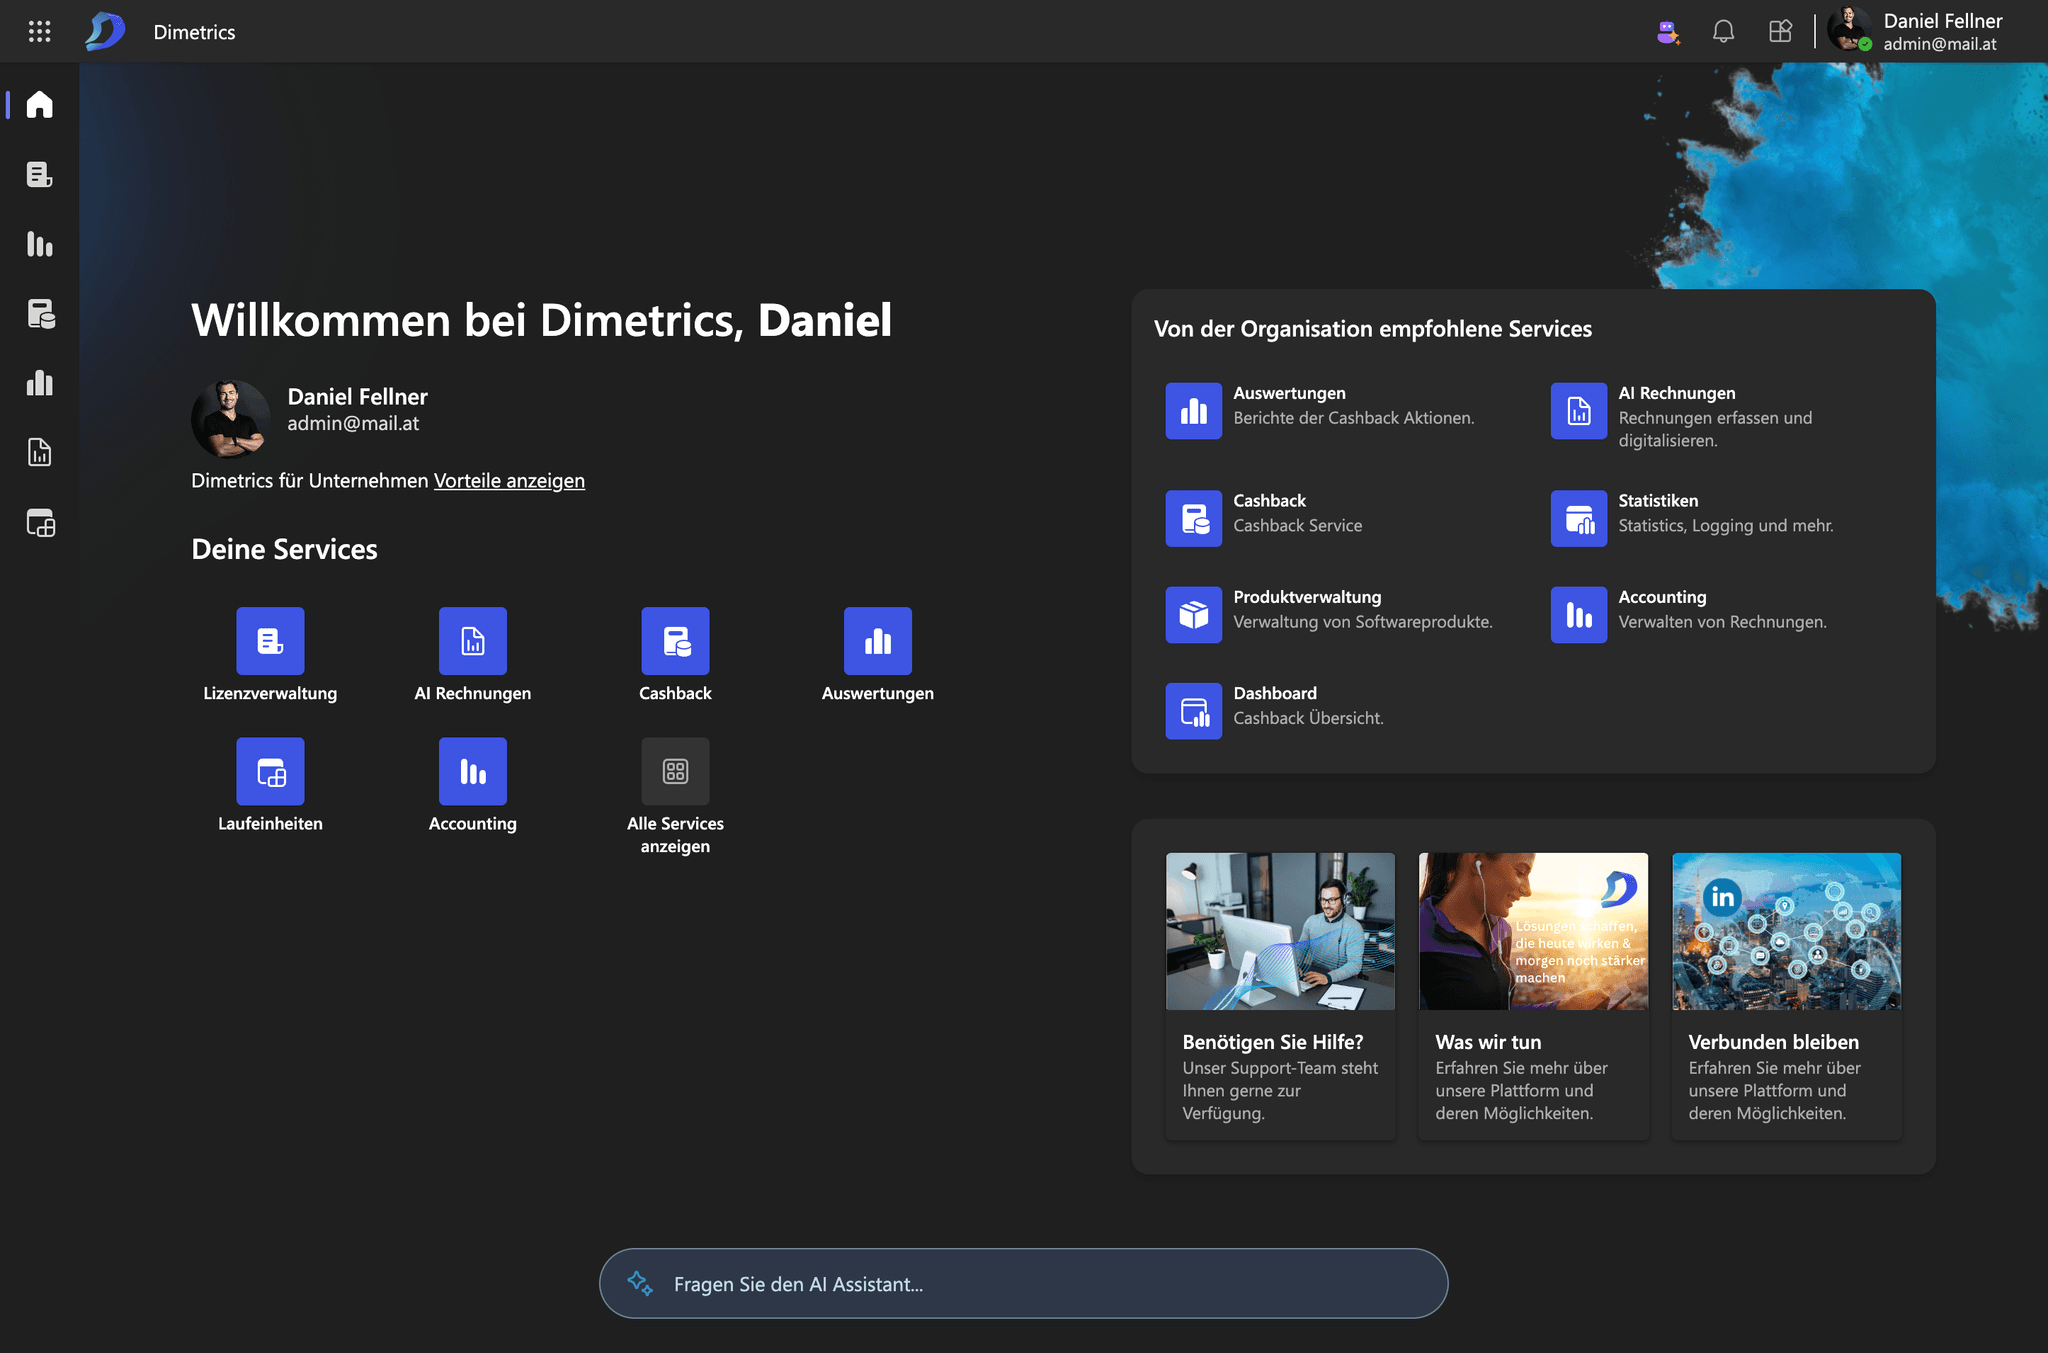This screenshot has width=2048, height=1353.
Task: Open the Vorteile anzeigen link
Action: [x=509, y=480]
